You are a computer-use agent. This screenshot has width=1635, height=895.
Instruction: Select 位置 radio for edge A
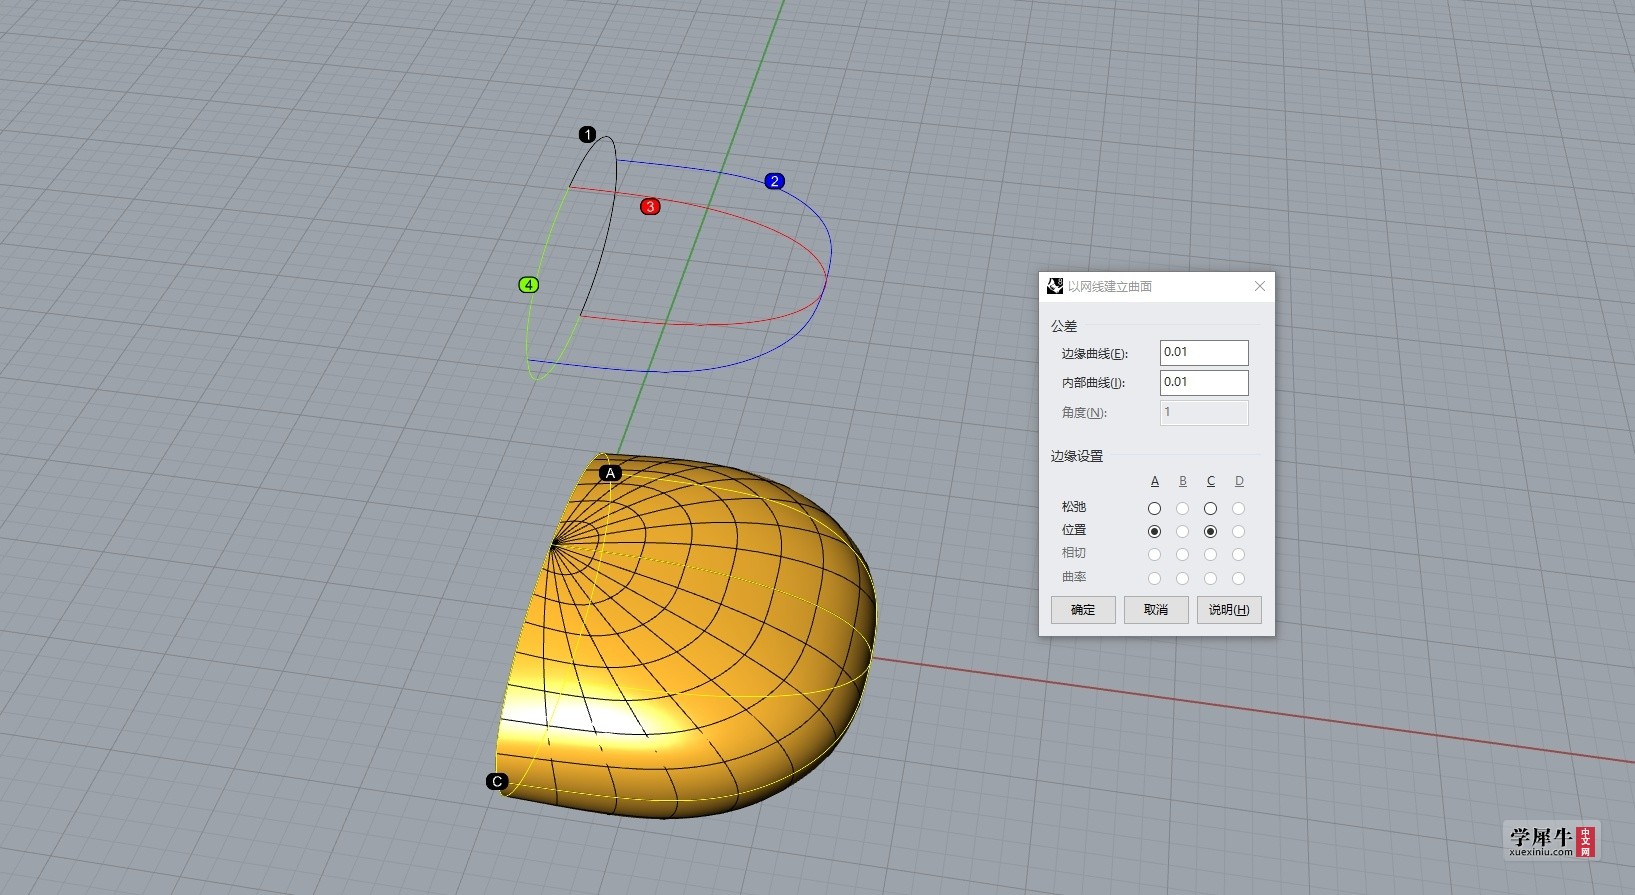point(1154,531)
